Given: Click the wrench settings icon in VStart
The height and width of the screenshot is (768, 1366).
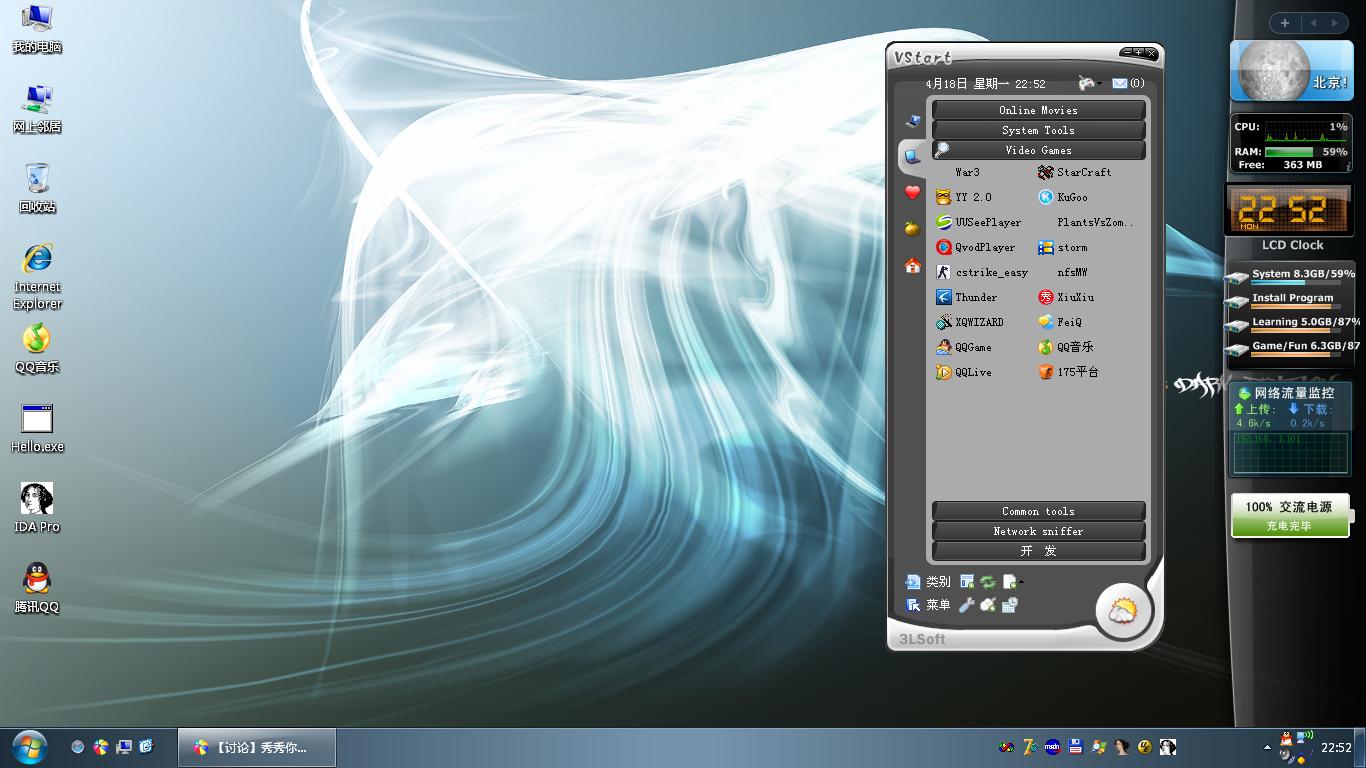Looking at the screenshot, I should (x=966, y=605).
